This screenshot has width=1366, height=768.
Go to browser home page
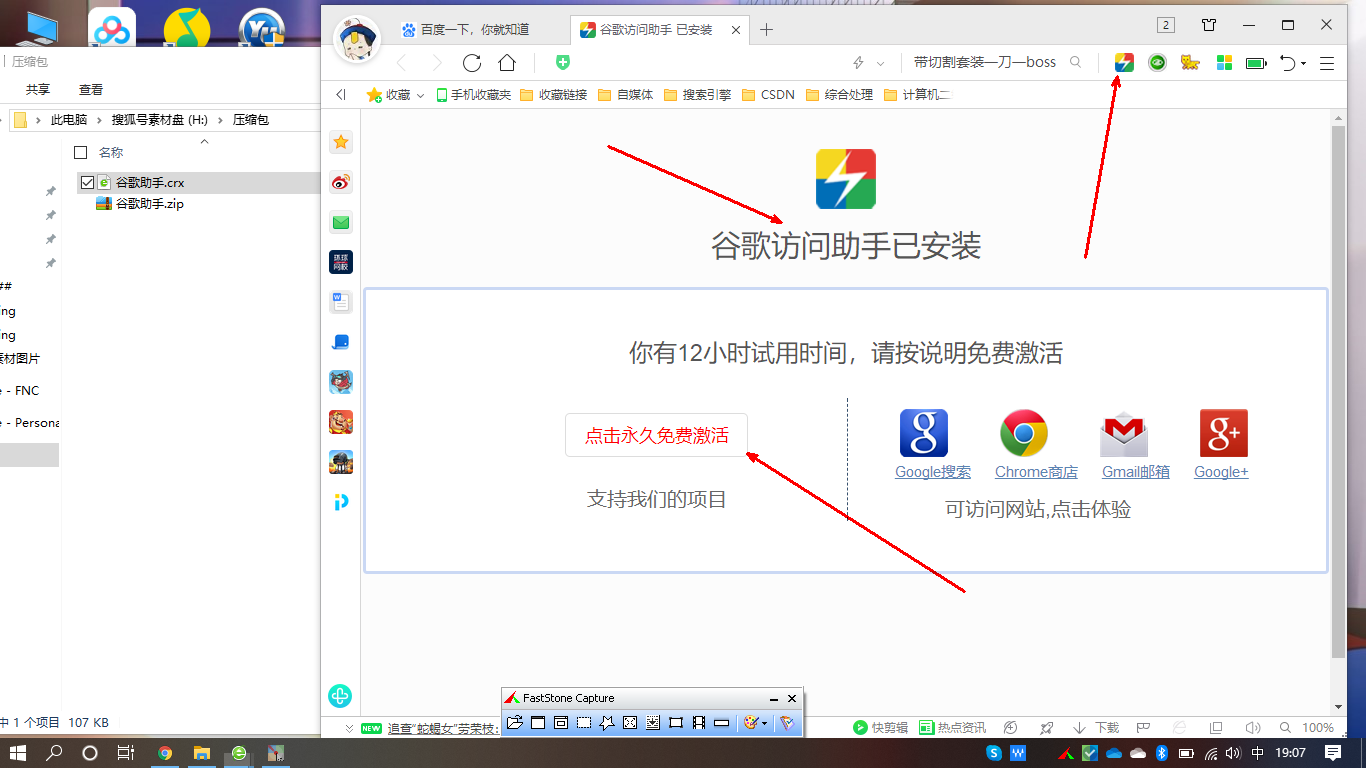pyautogui.click(x=507, y=63)
